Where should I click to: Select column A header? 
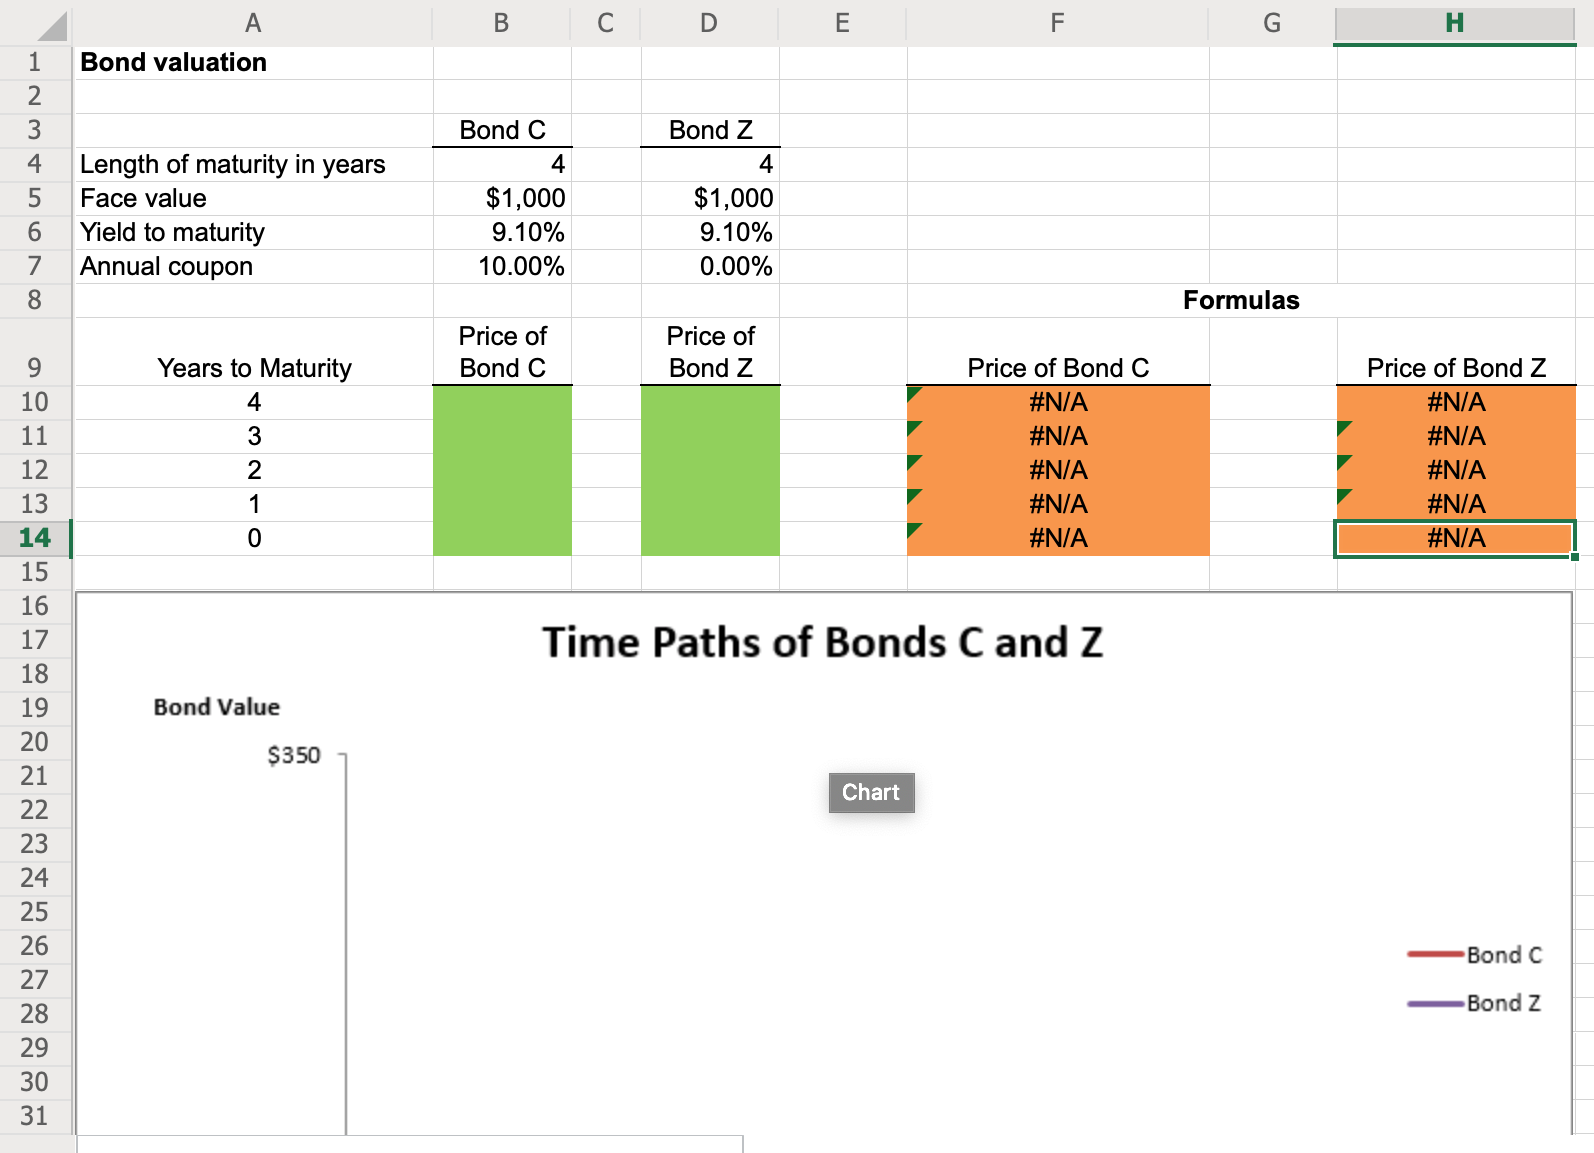253,23
